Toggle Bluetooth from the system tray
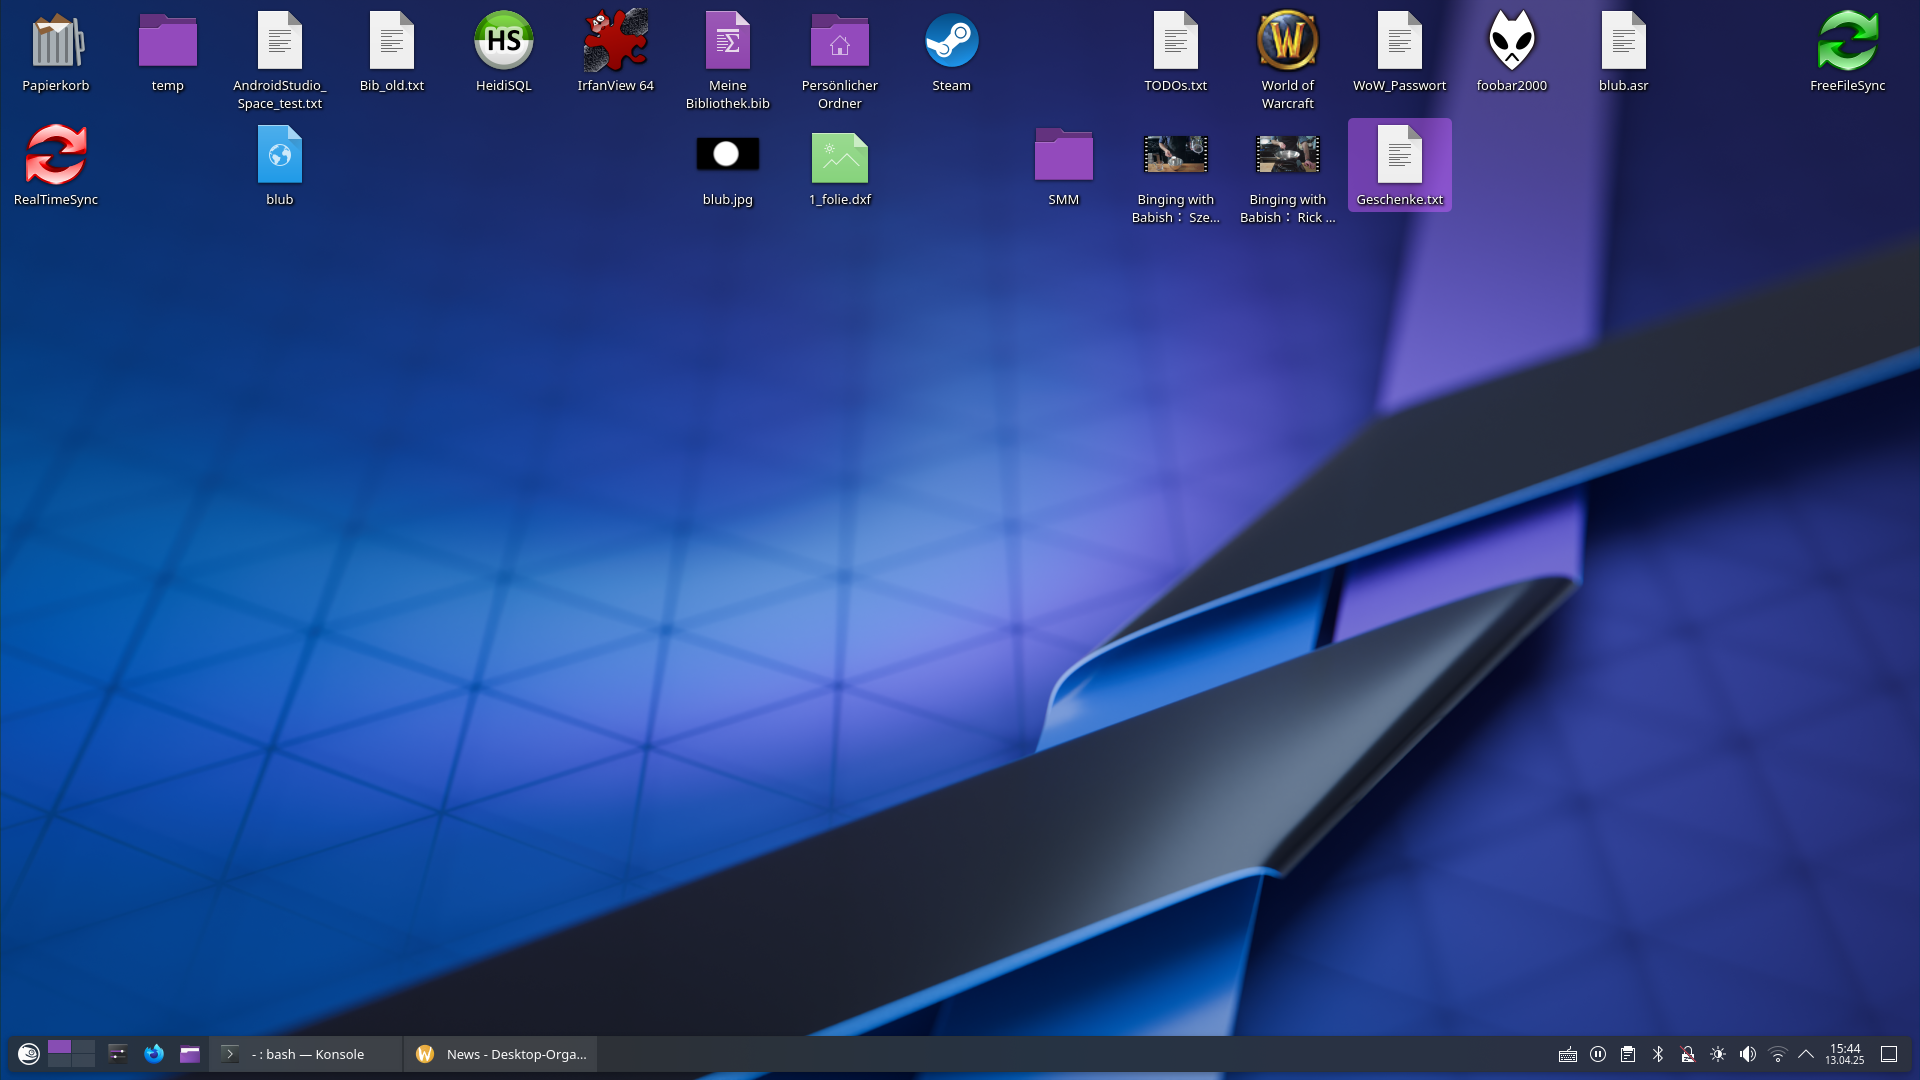 (1658, 1054)
